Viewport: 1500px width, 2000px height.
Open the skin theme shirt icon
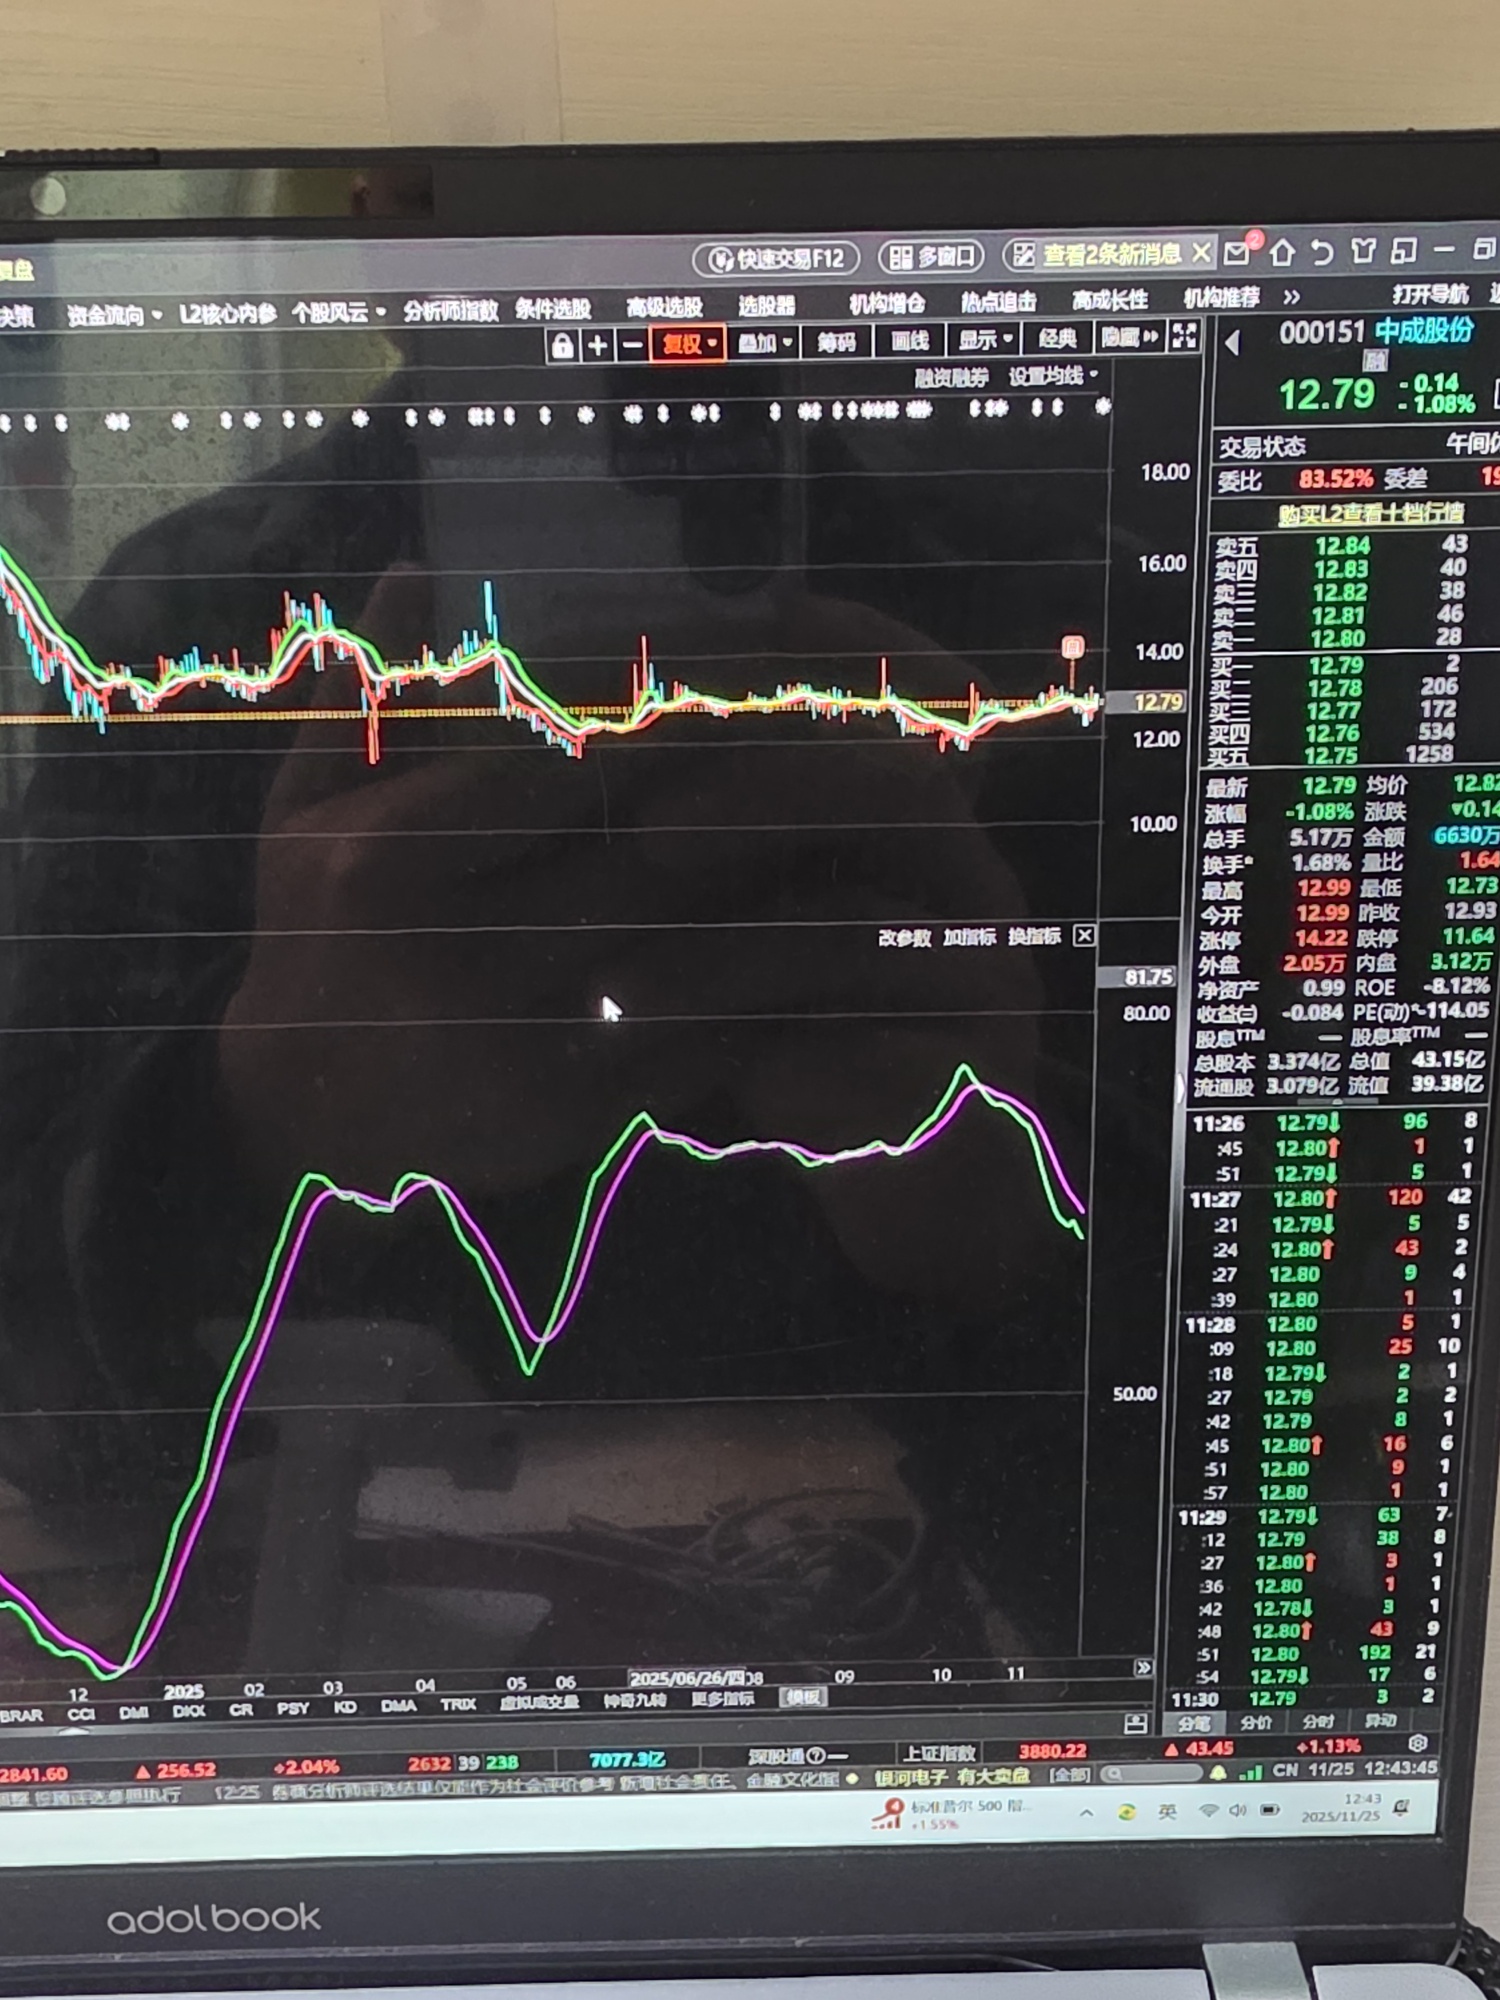[1363, 251]
